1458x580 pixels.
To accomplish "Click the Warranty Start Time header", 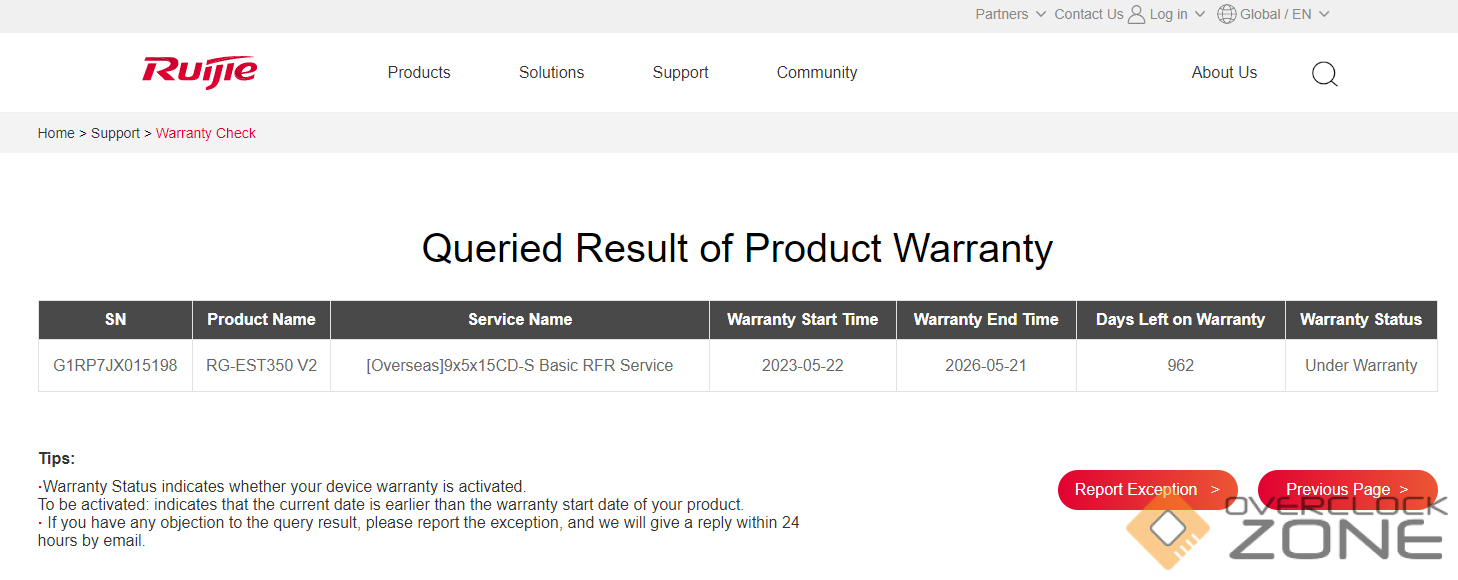I will 803,320.
